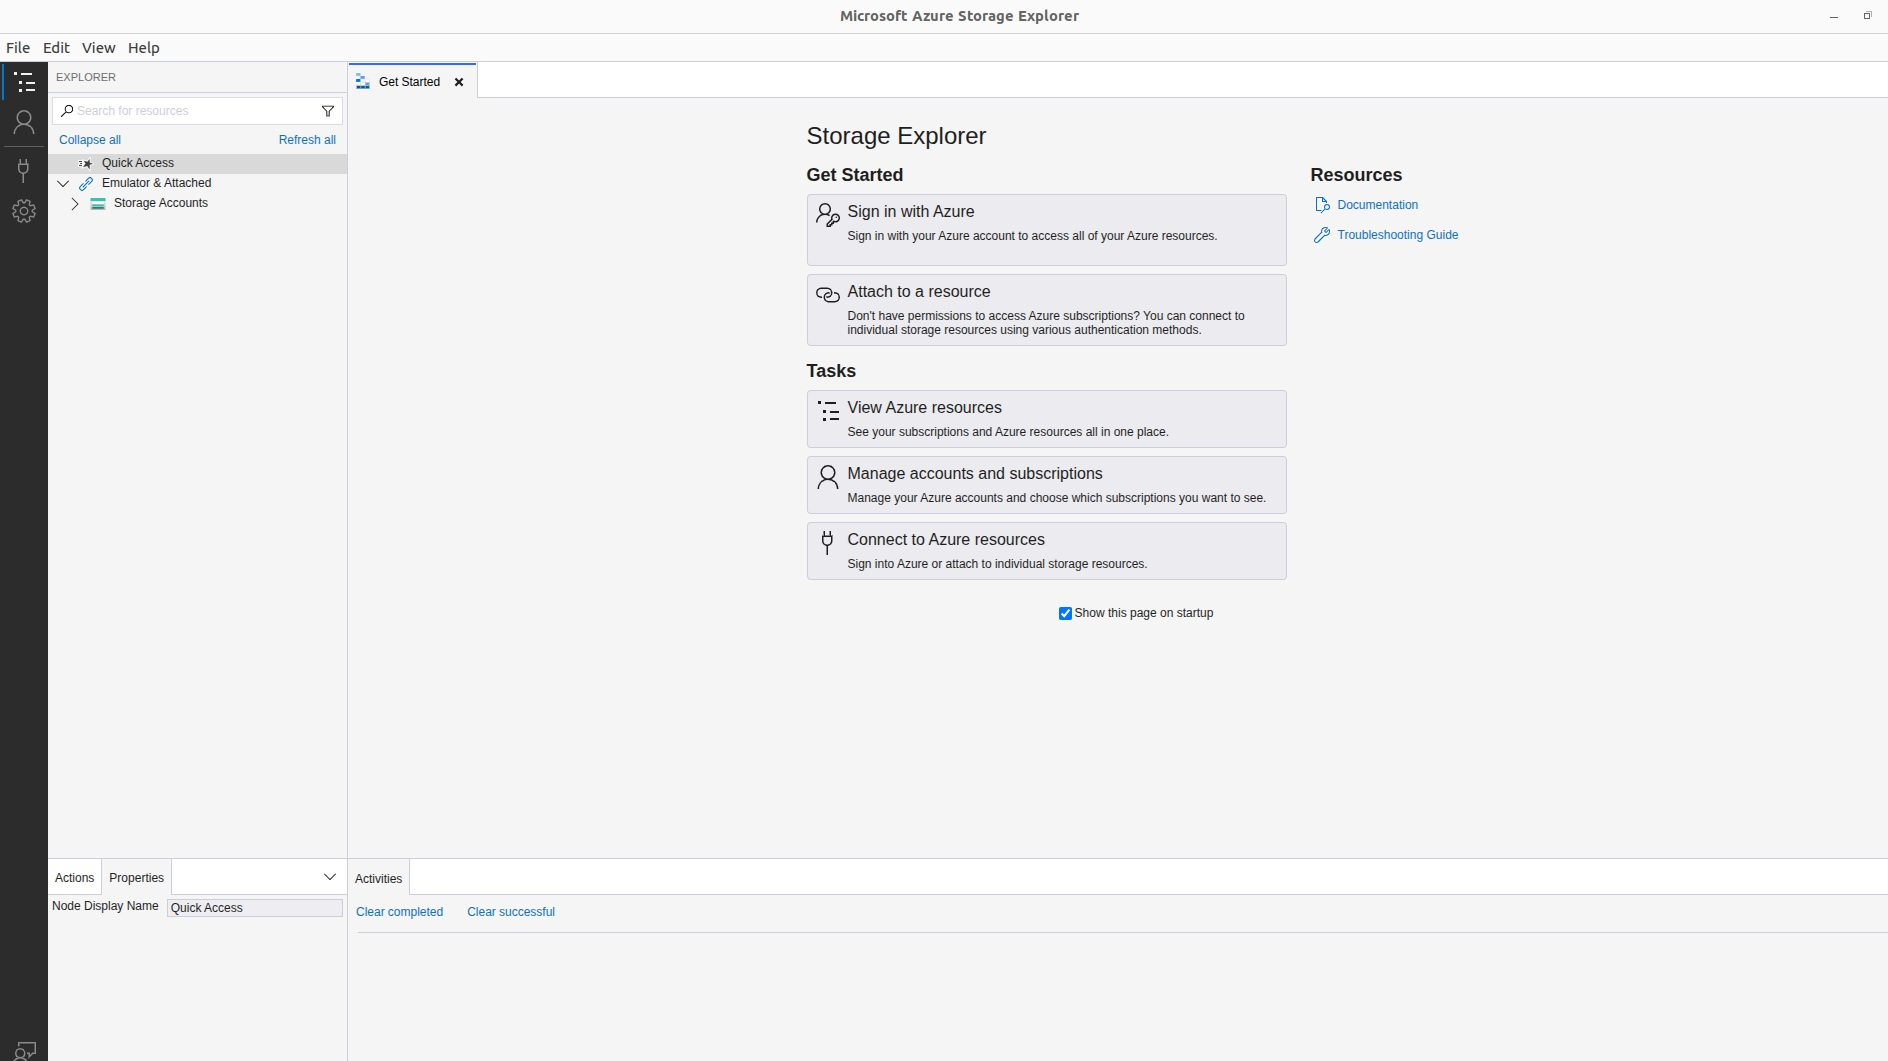Screen dimensions: 1888x1061
Task: Open the File menu
Action: (x=18, y=48)
